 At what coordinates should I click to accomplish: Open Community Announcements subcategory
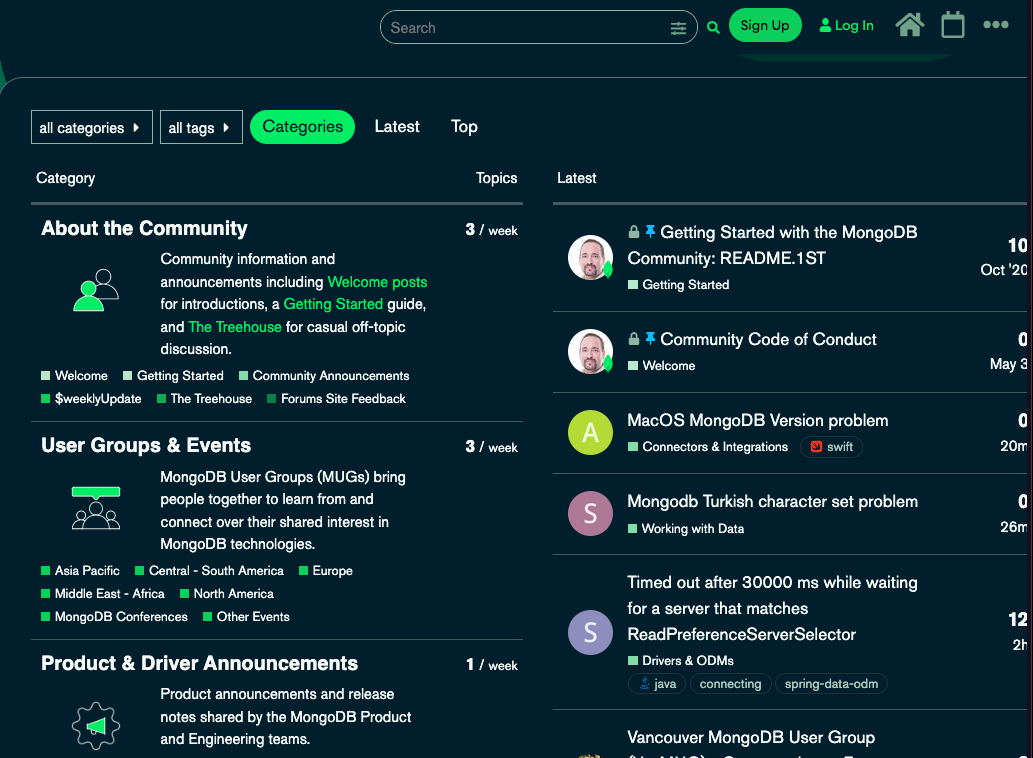coord(324,376)
